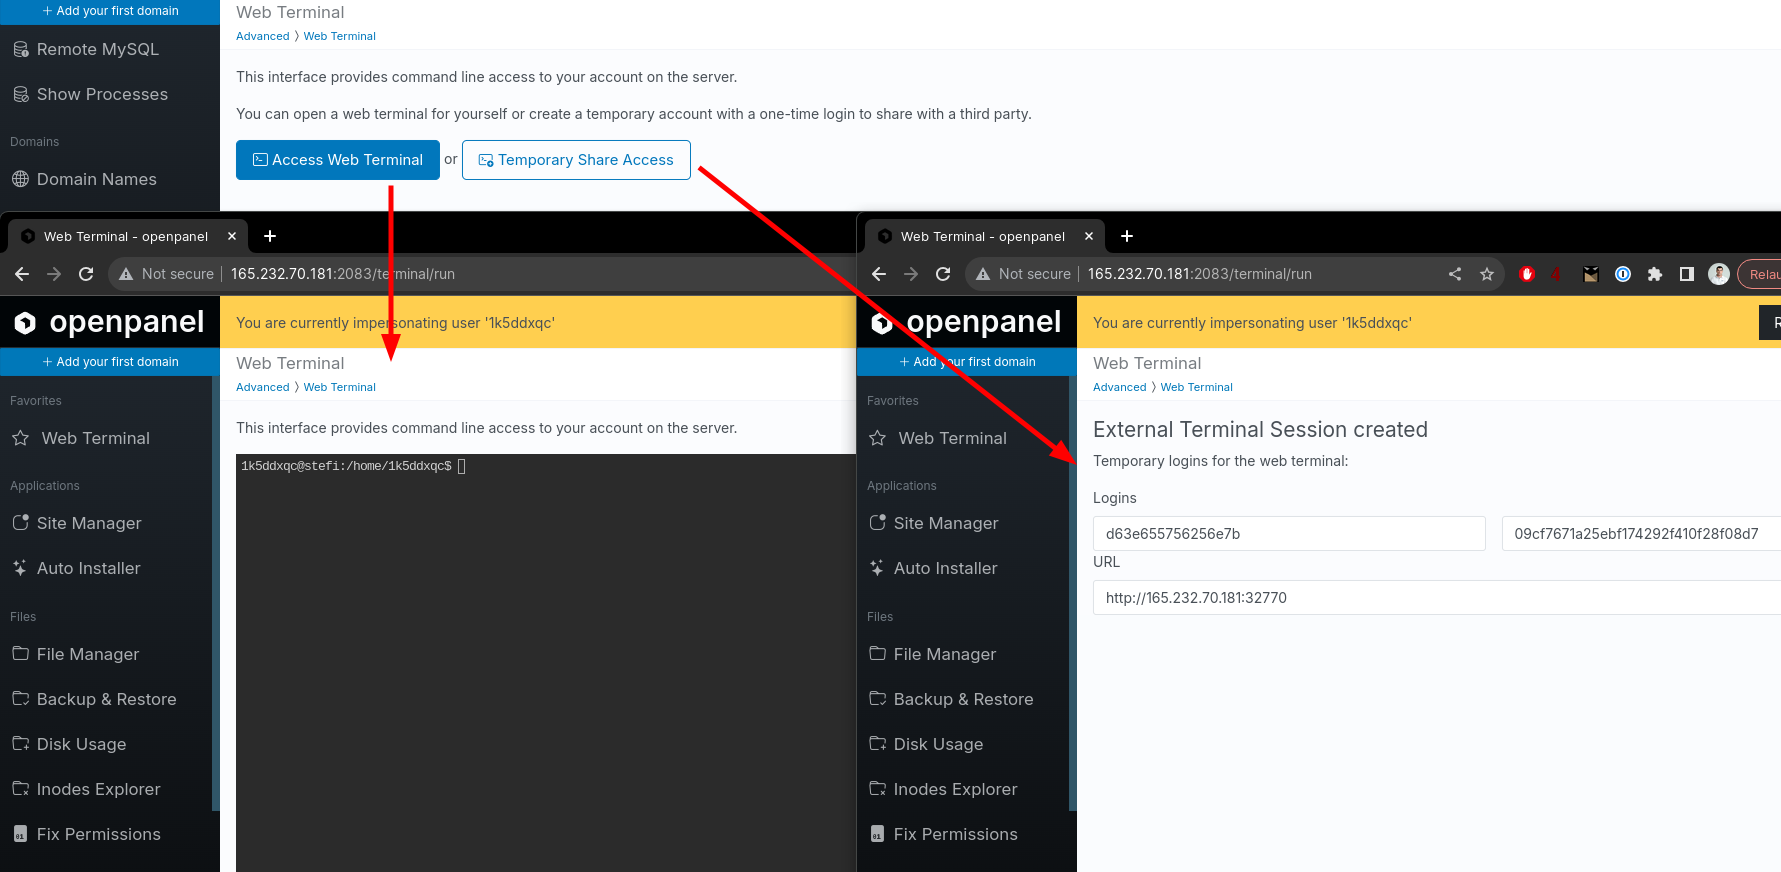Select right browser tab Web Terminal - openpanel
The width and height of the screenshot is (1781, 872).
[983, 236]
